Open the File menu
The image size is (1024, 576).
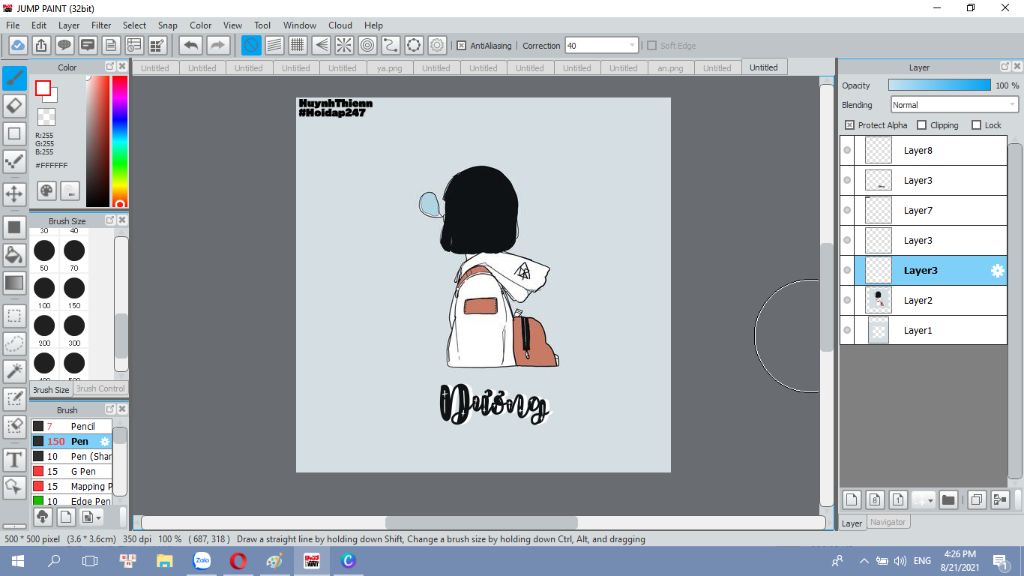tap(13, 25)
